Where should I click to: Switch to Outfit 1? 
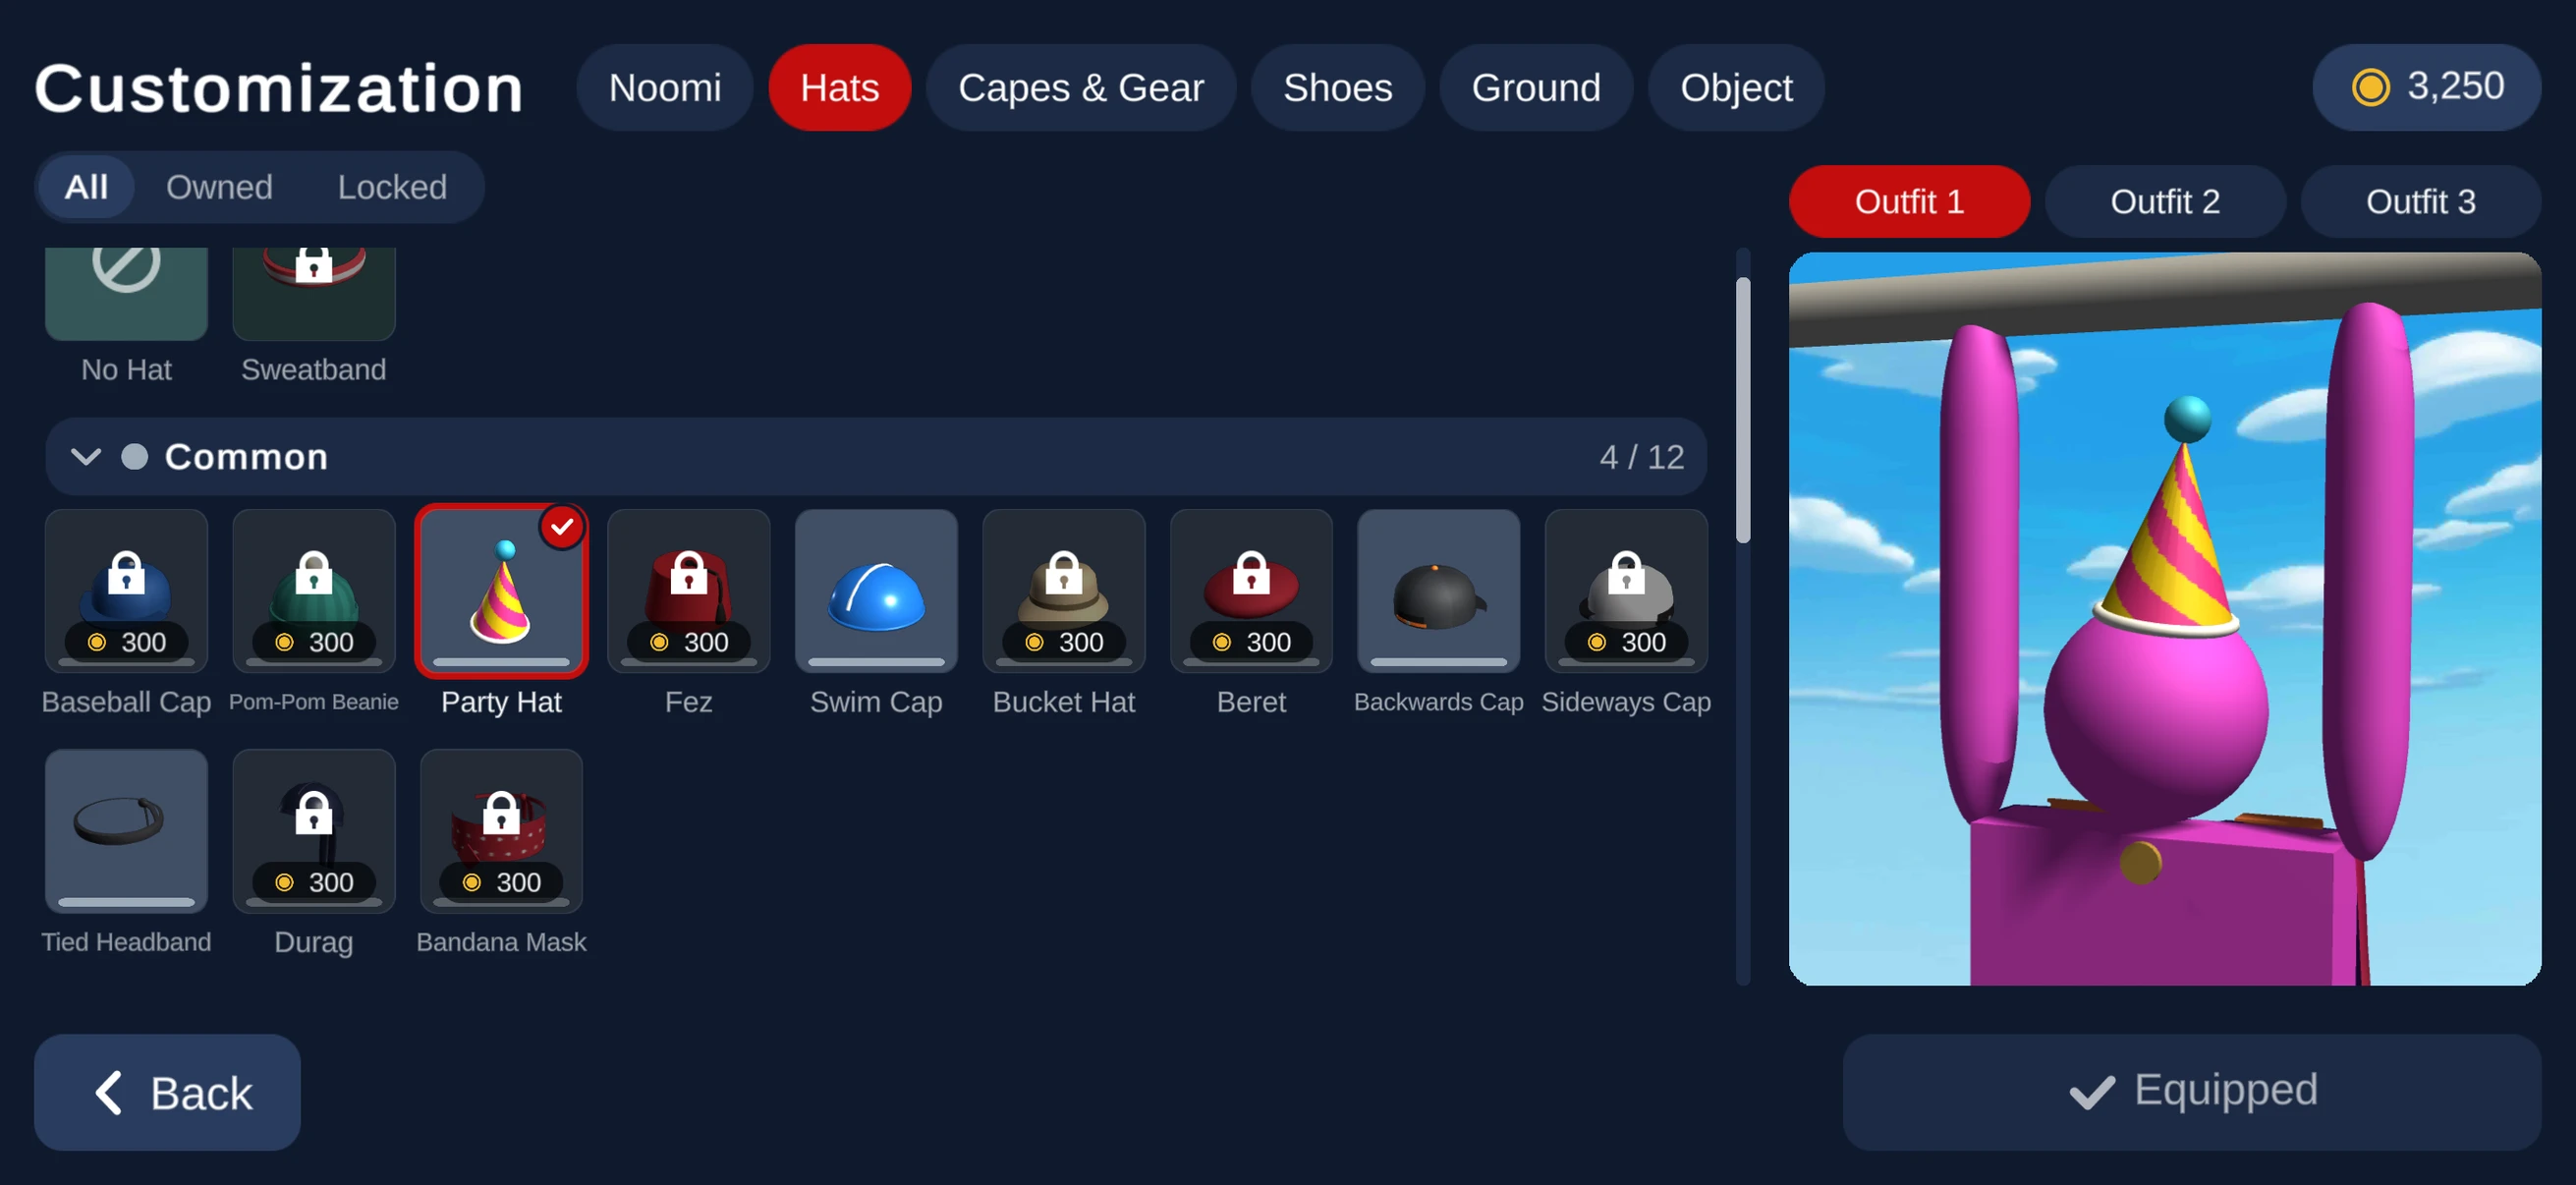point(1909,201)
